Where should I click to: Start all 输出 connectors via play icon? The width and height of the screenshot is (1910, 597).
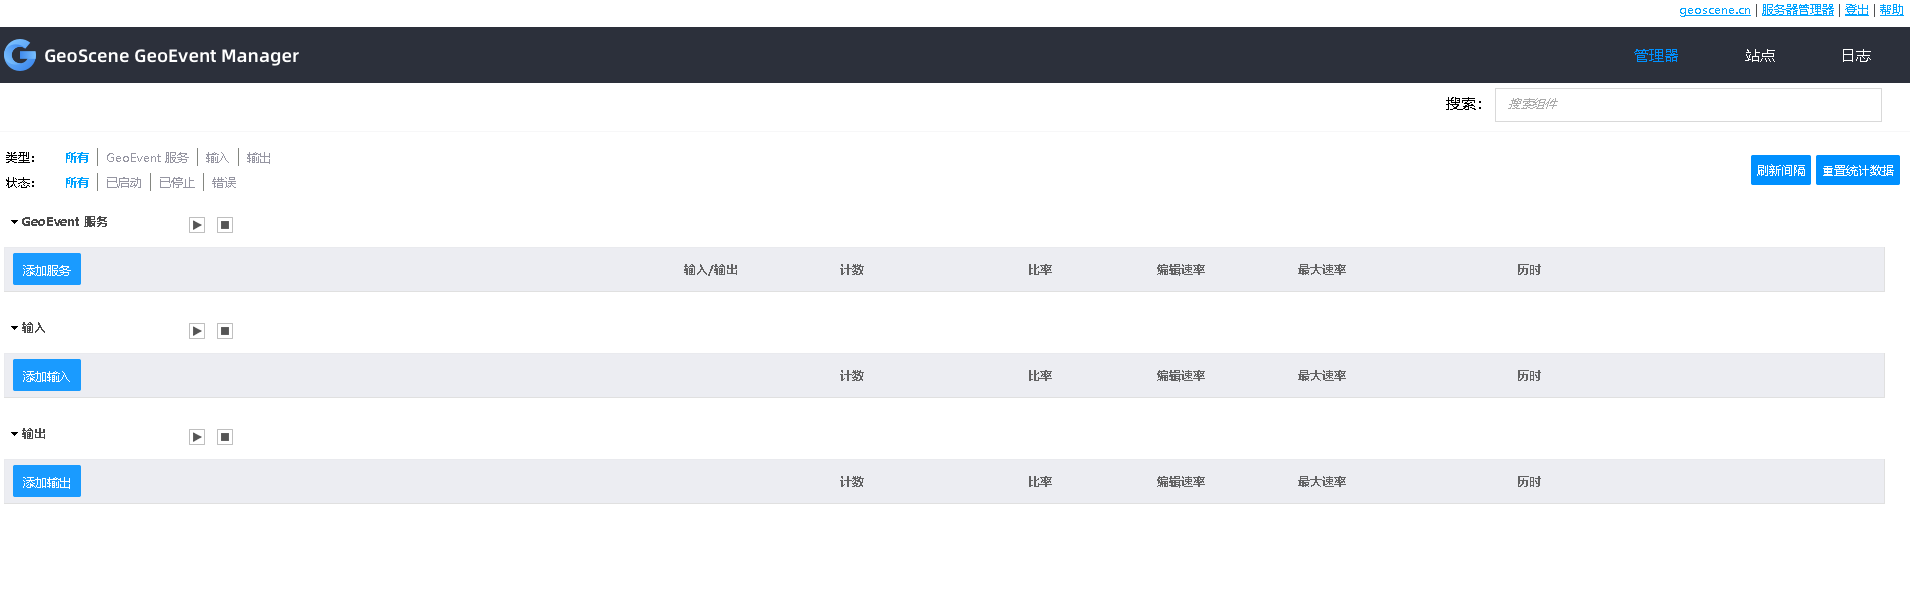coord(196,436)
